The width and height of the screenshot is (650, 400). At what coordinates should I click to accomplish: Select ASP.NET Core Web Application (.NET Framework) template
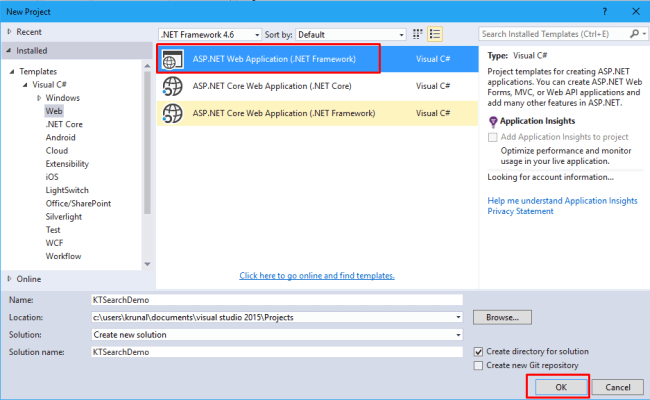[x=318, y=113]
